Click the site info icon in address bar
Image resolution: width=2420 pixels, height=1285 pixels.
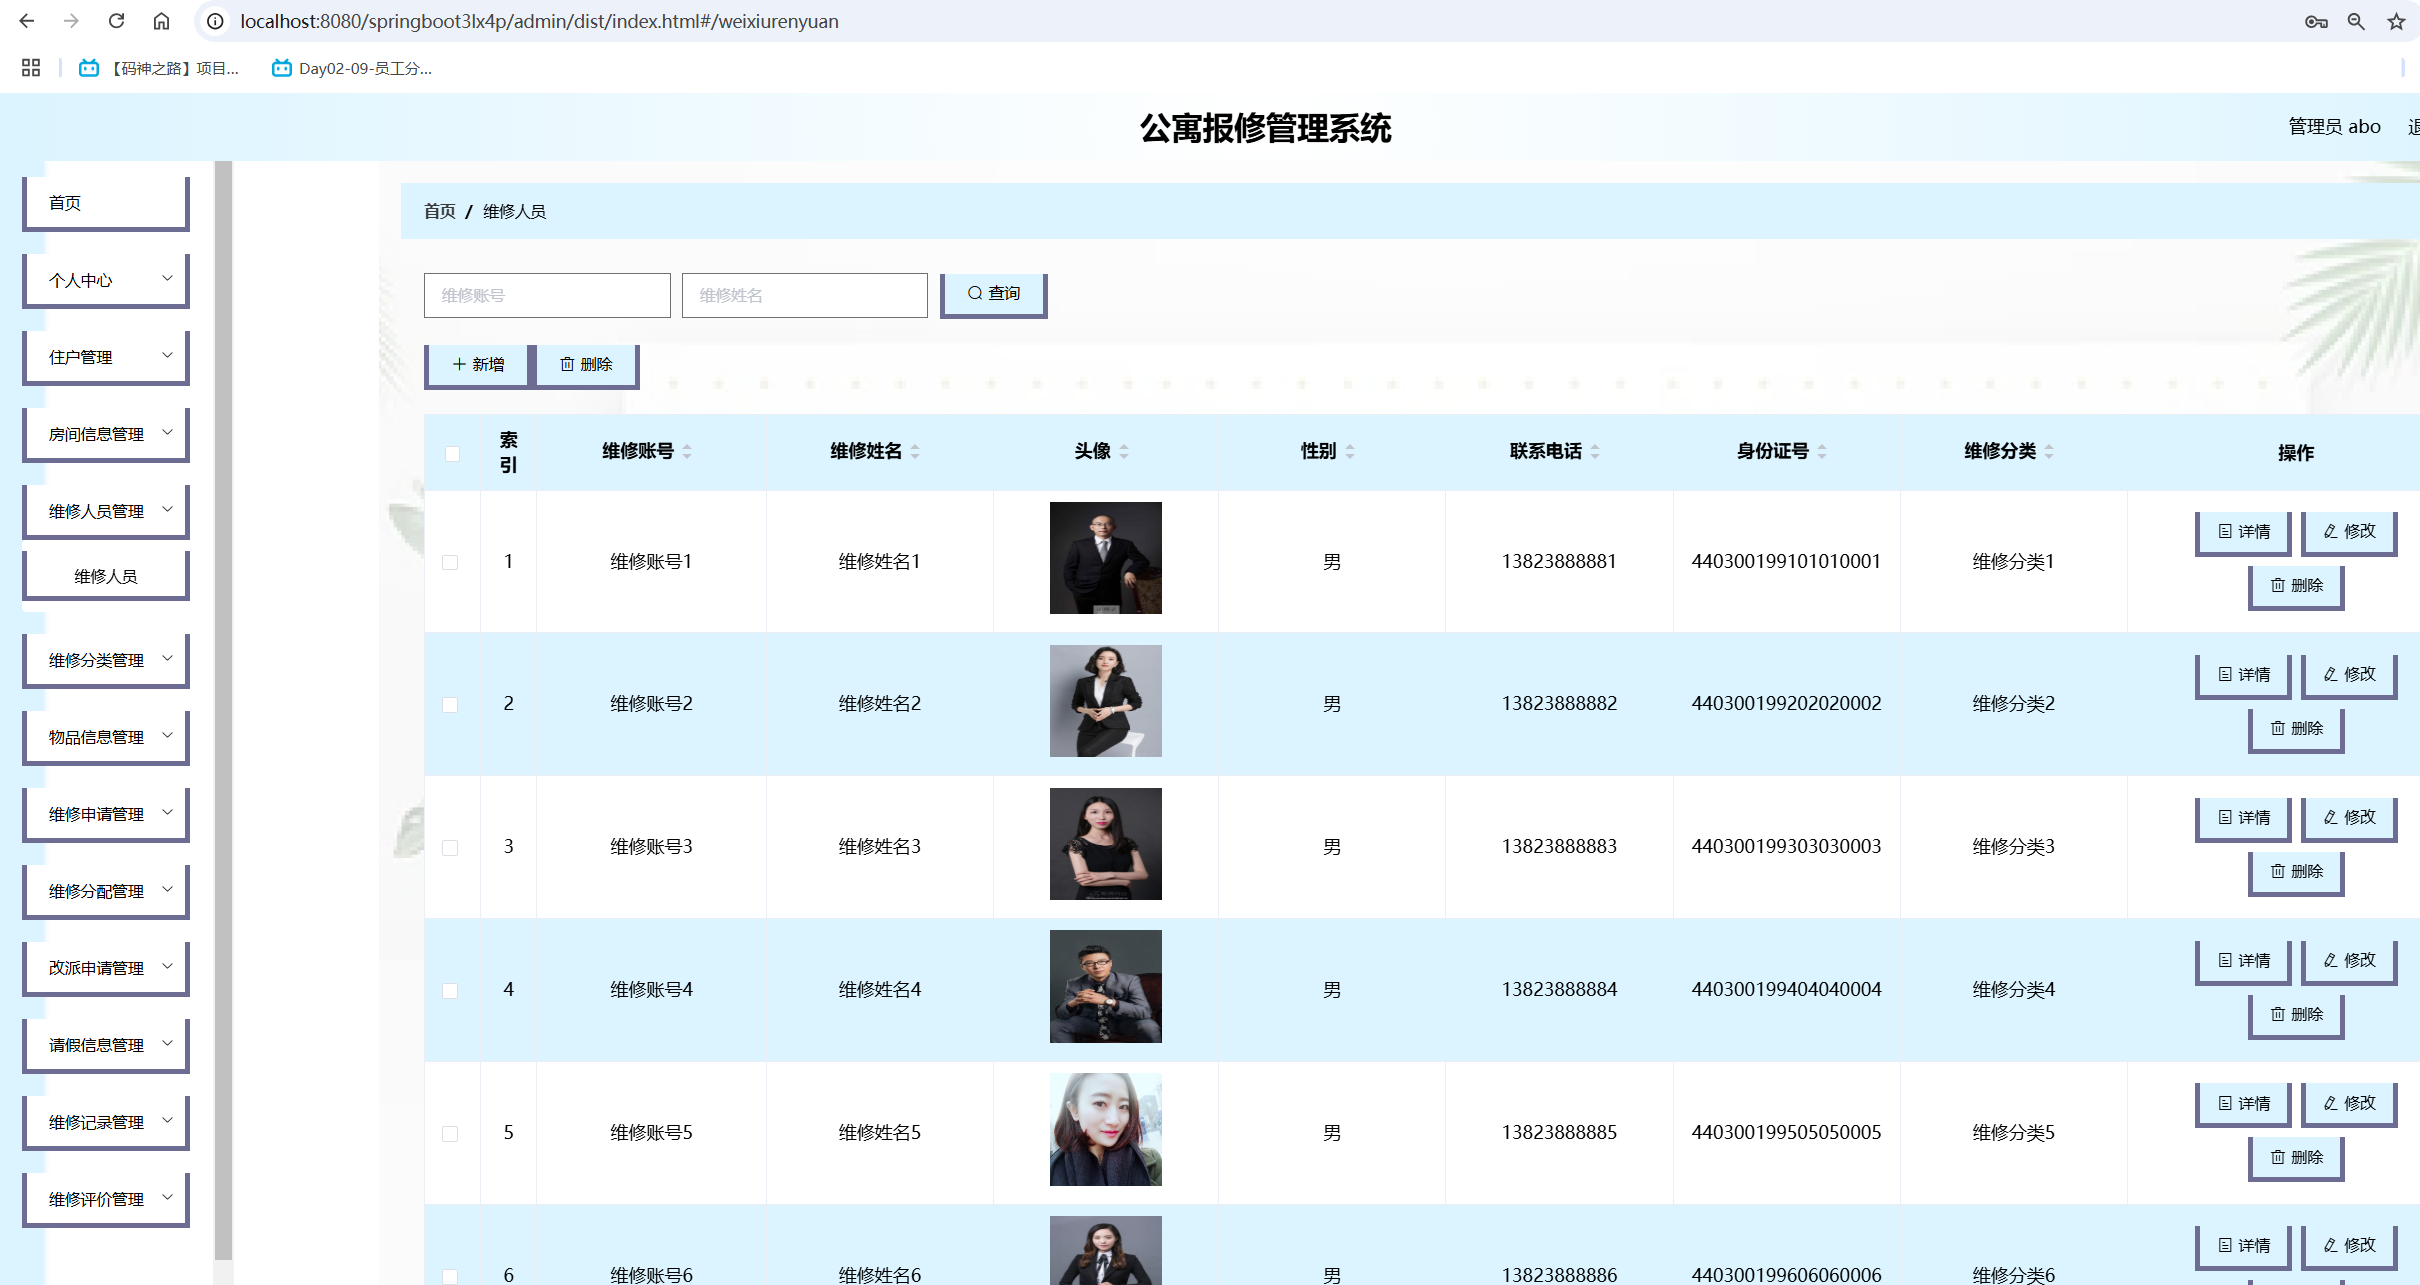pyautogui.click(x=215, y=21)
